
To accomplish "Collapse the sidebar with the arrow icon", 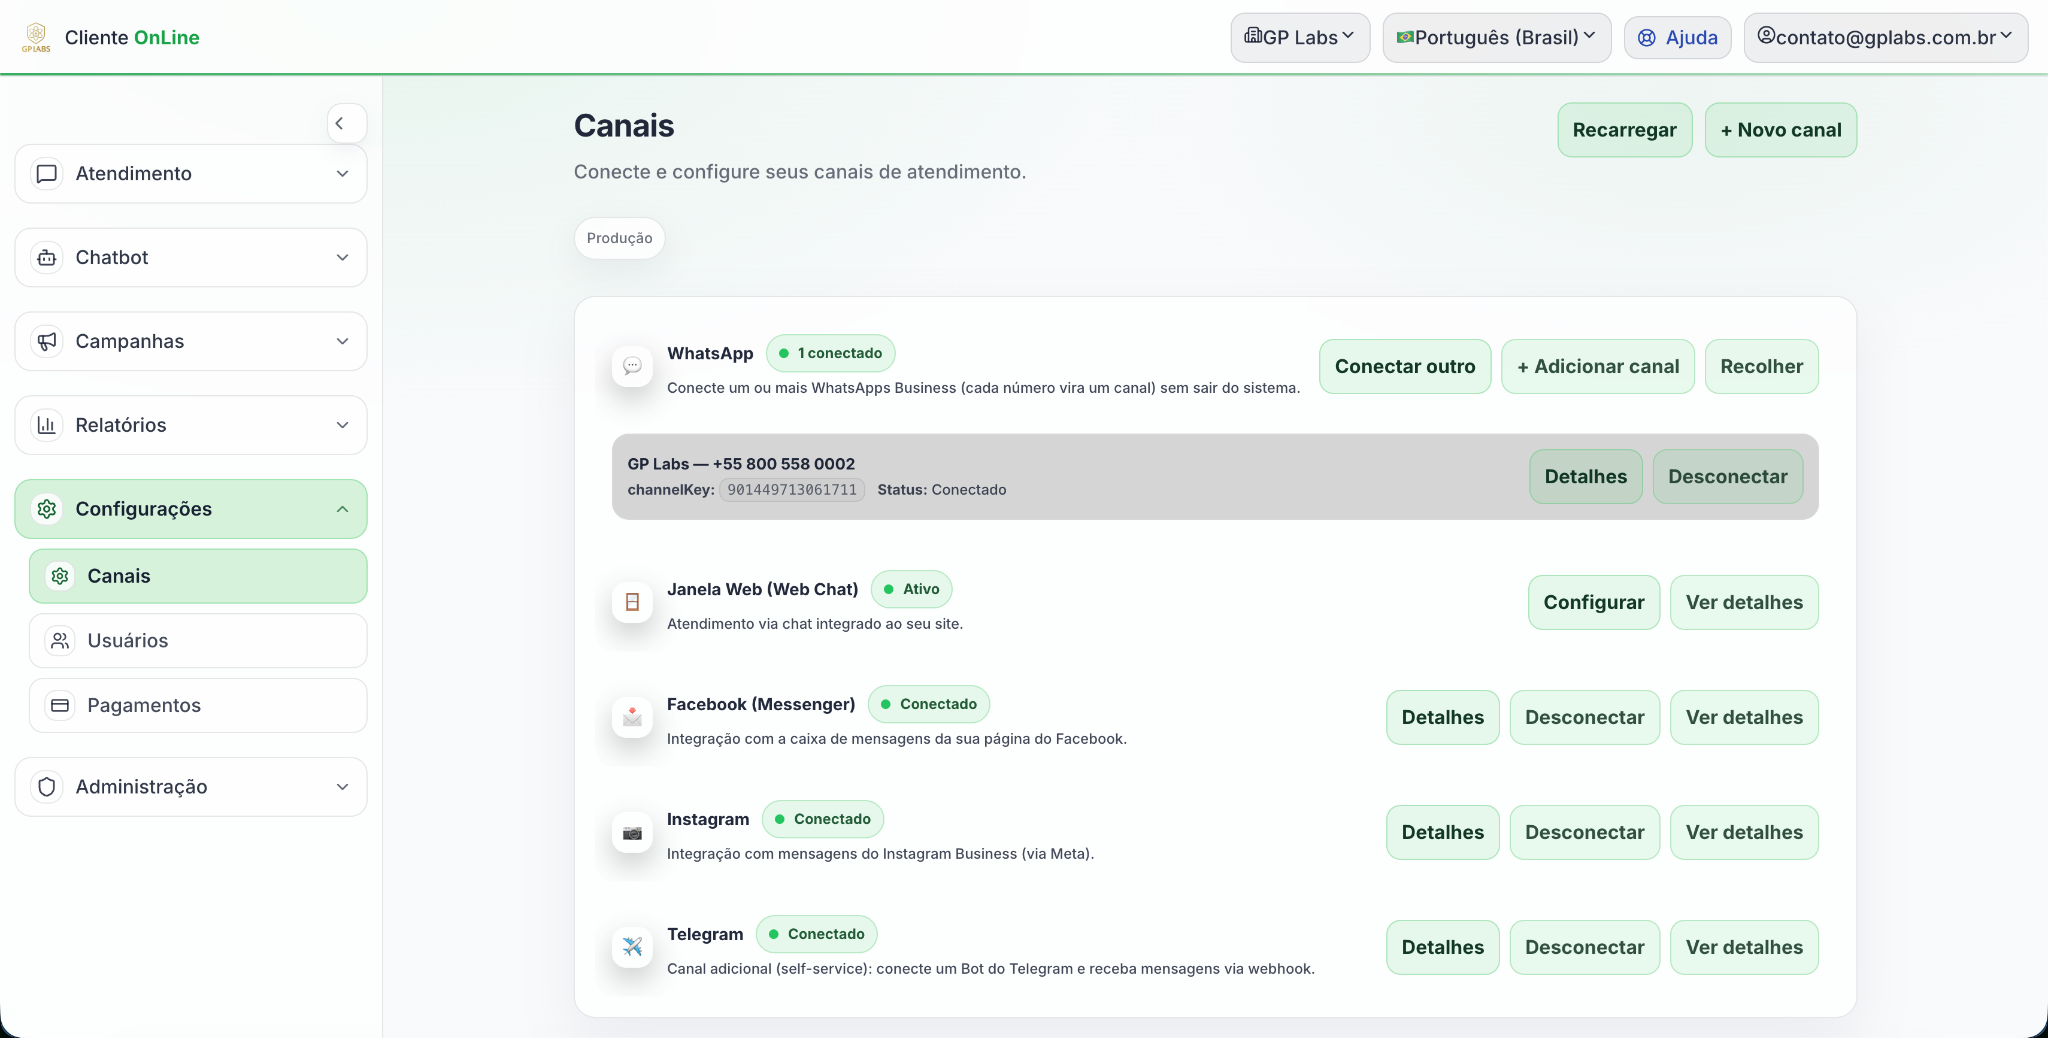I will tap(340, 124).
